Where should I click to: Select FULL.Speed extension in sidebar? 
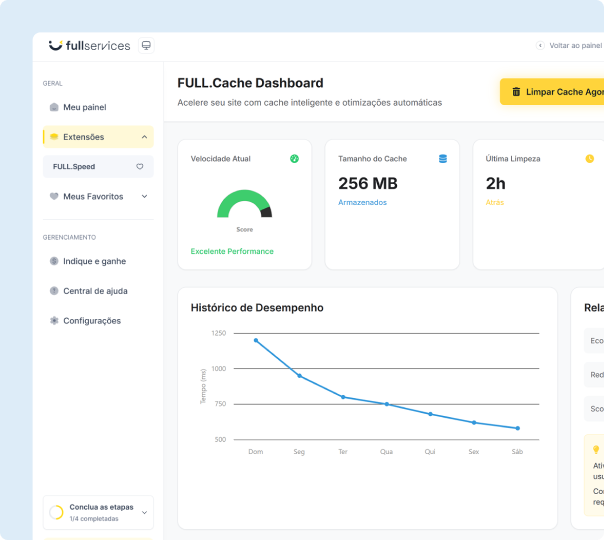75,167
